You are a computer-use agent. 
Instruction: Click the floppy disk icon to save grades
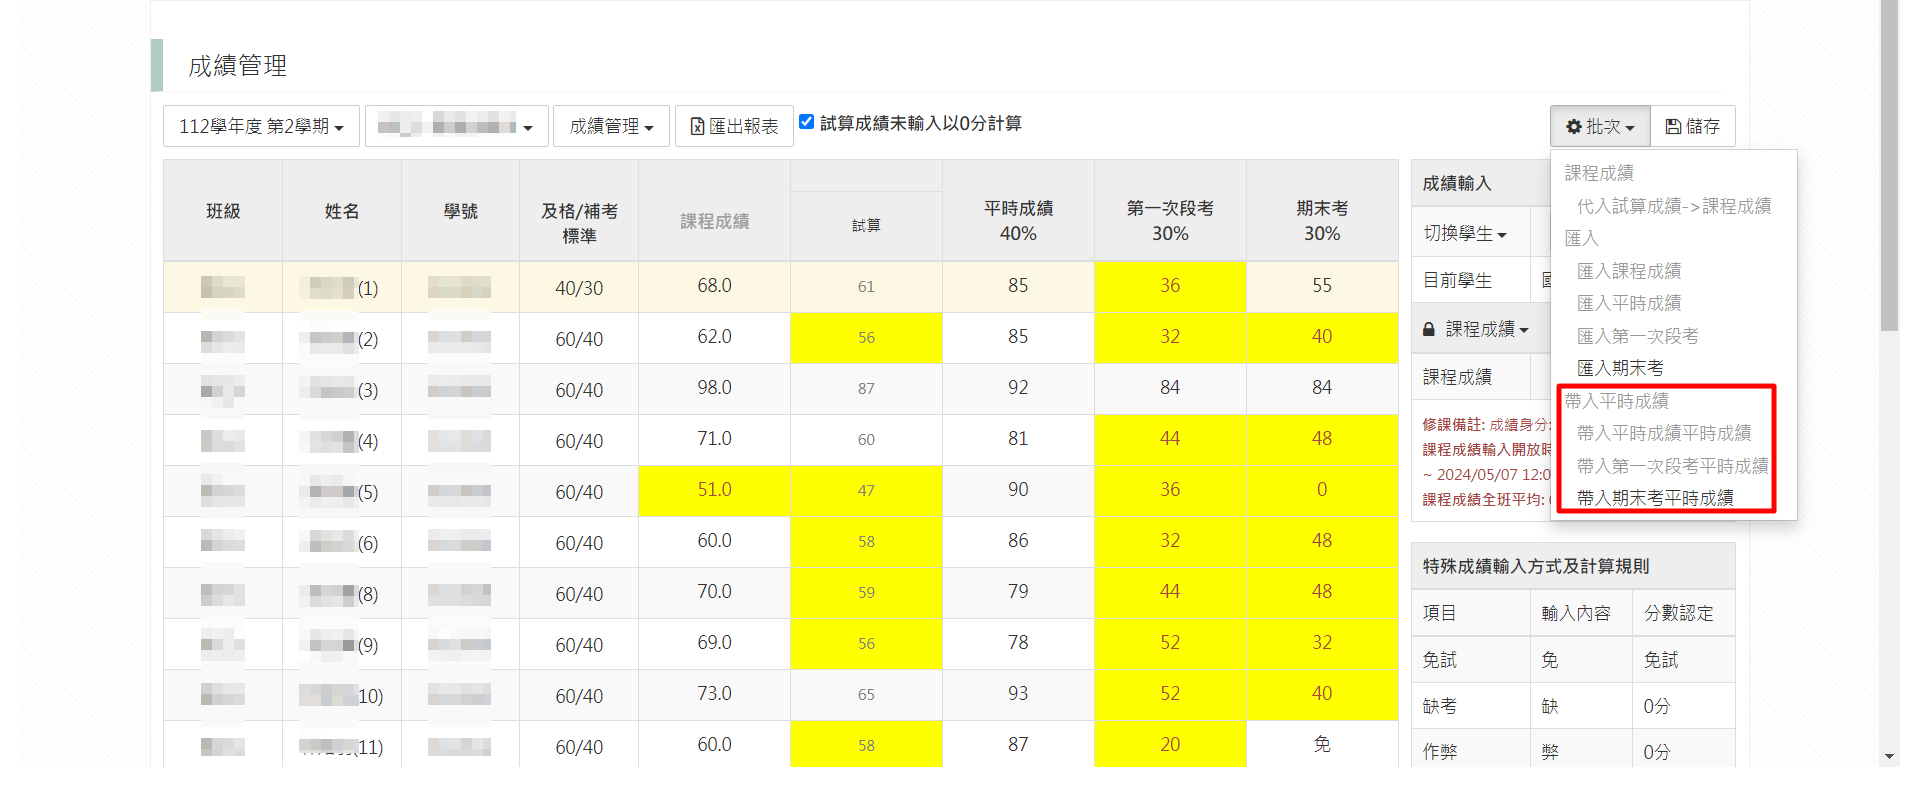click(x=1673, y=127)
